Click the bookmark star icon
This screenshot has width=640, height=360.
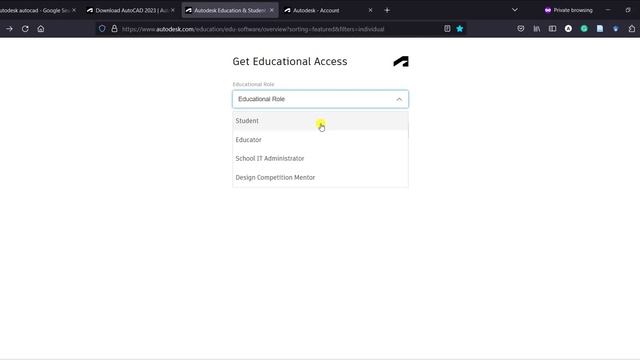click(460, 29)
